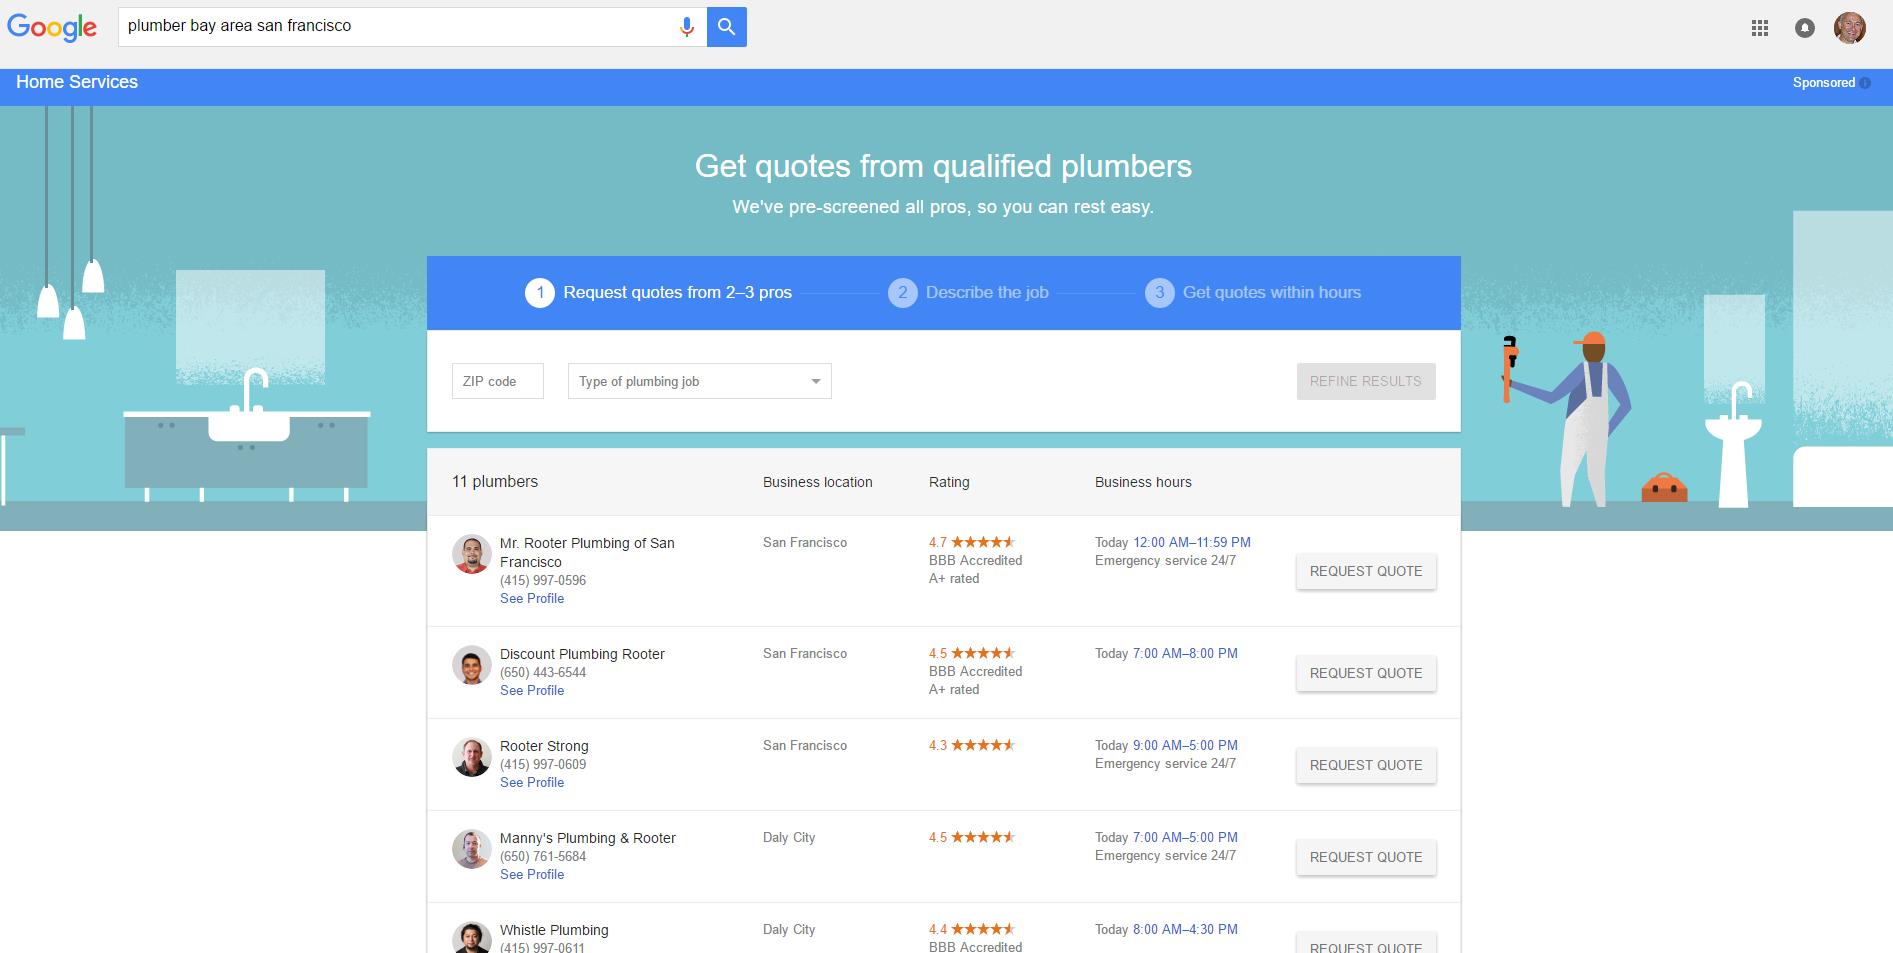Click phone number (650) 443-6544
The image size is (1893, 953).
click(x=543, y=673)
